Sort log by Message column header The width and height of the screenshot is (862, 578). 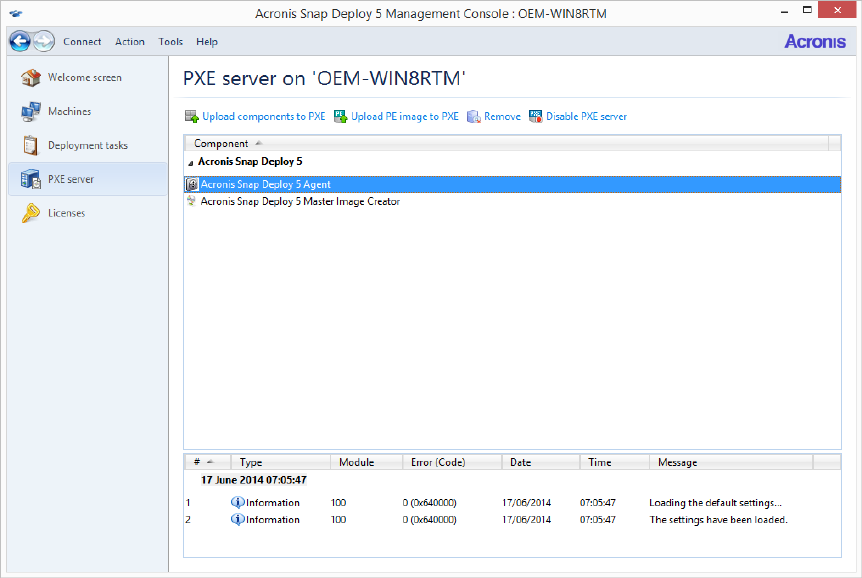coord(731,463)
